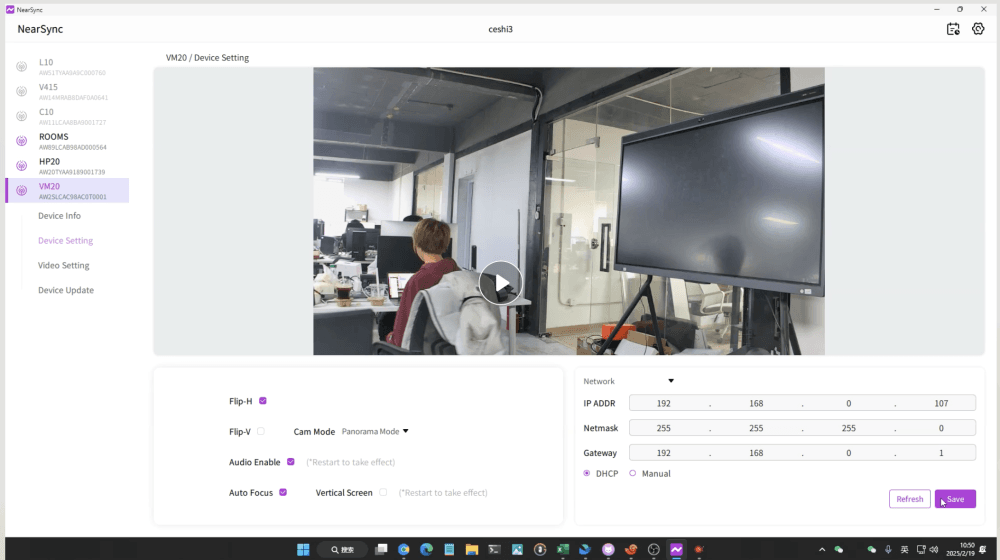Enable the Flip-V checkbox
The height and width of the screenshot is (560, 1000).
(261, 431)
